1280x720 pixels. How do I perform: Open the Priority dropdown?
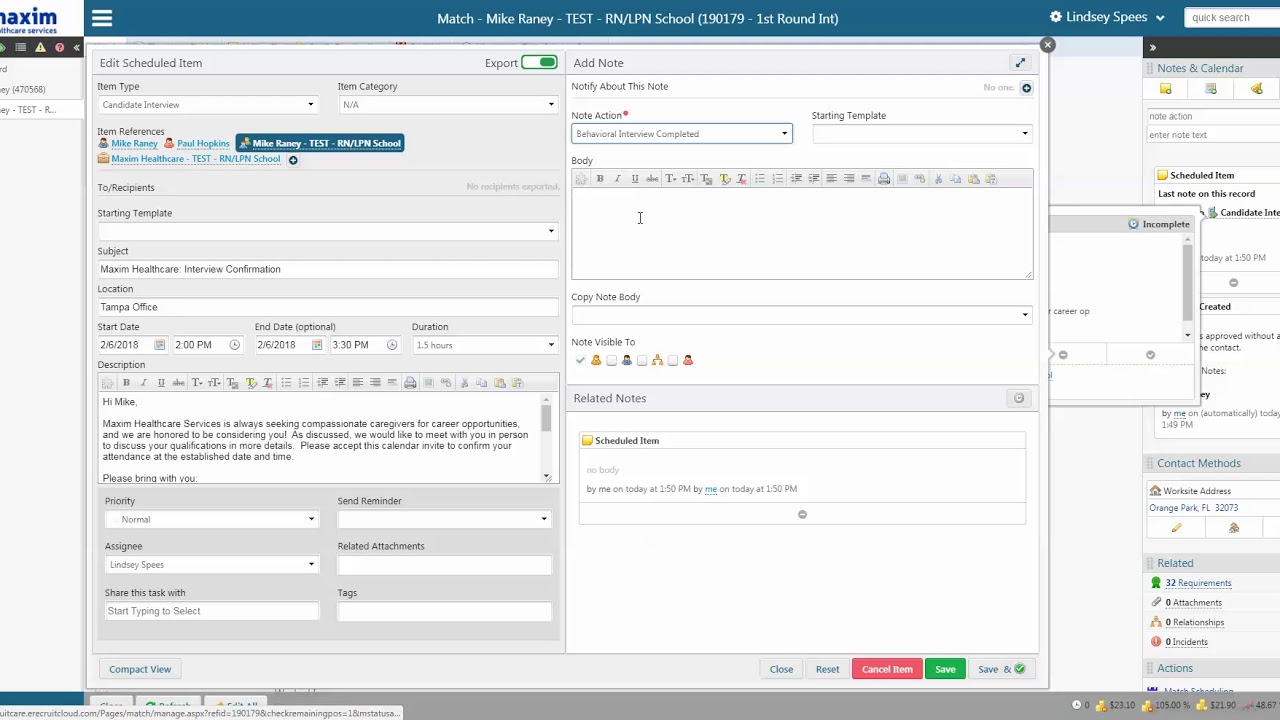[211, 520]
